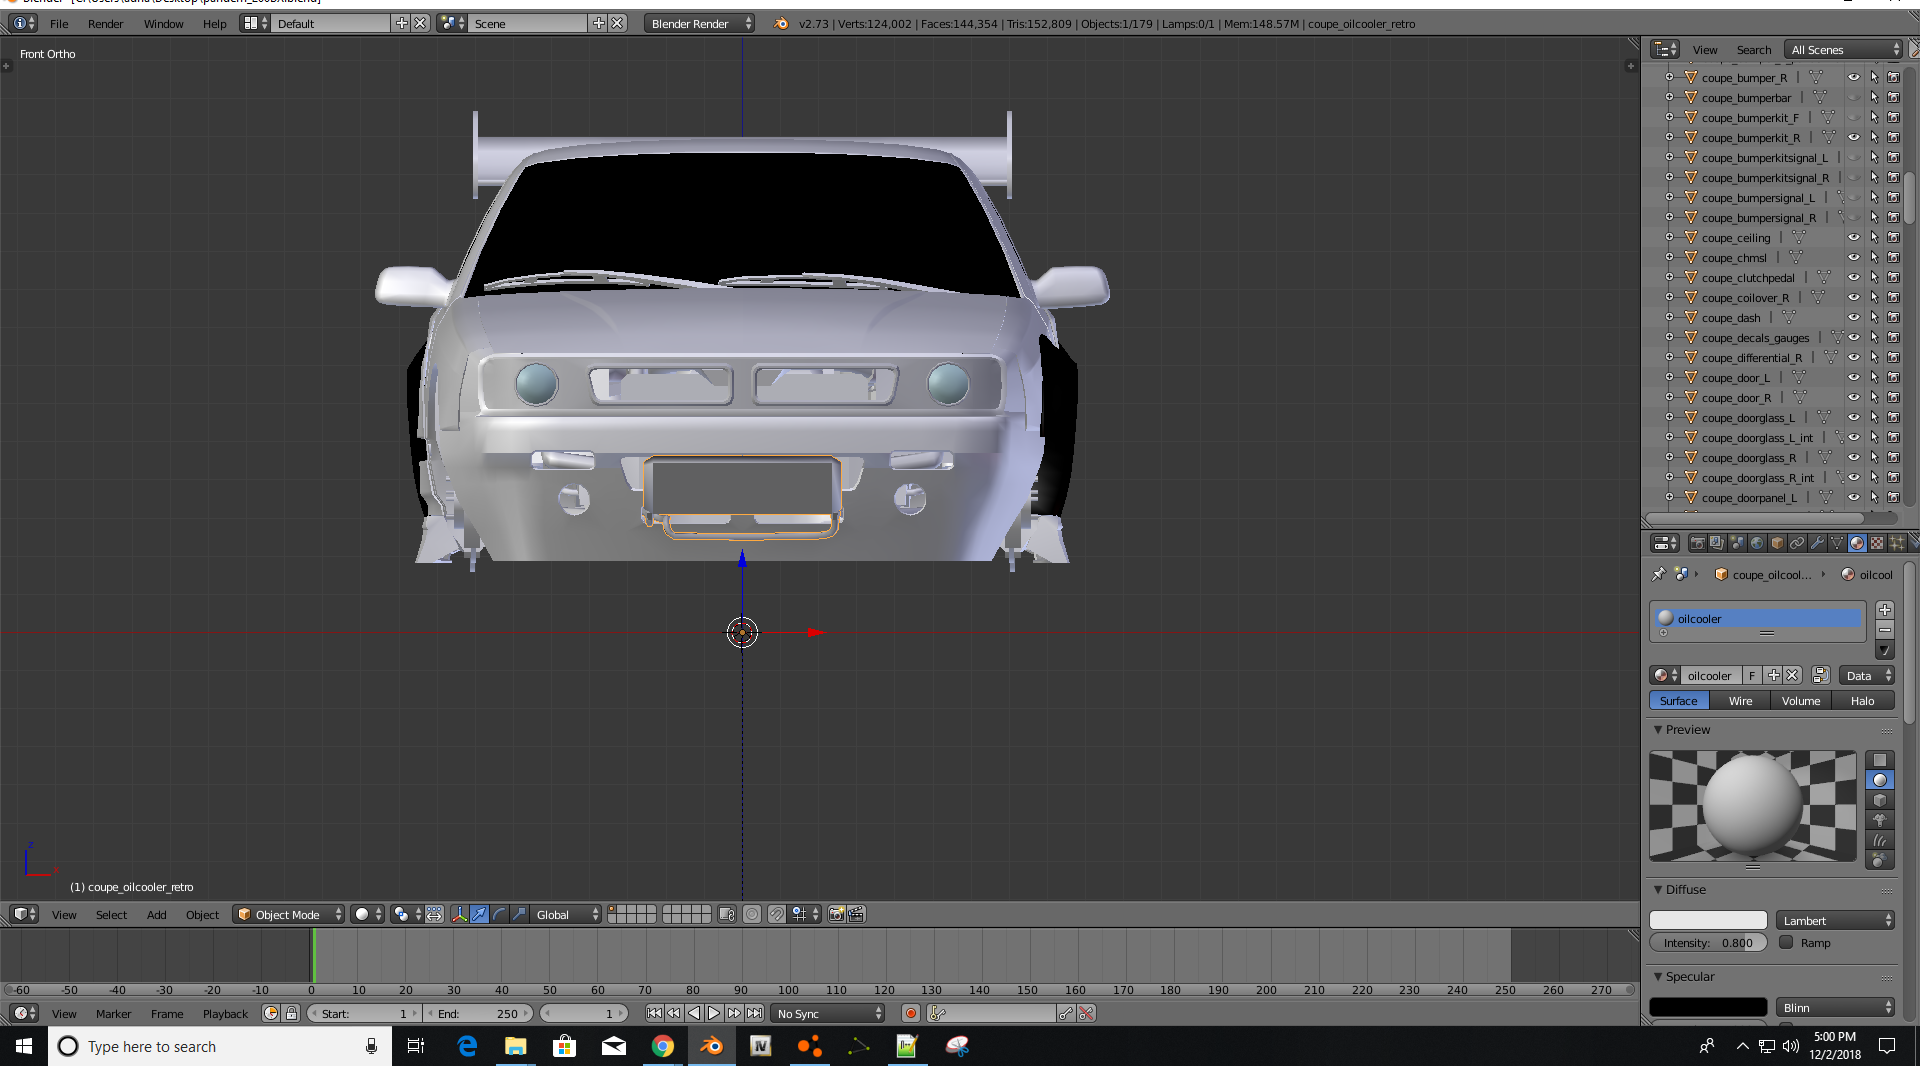Viewport: 1920px width, 1066px height.
Task: Enable the diffuse Ramp checkbox
Action: point(1786,942)
